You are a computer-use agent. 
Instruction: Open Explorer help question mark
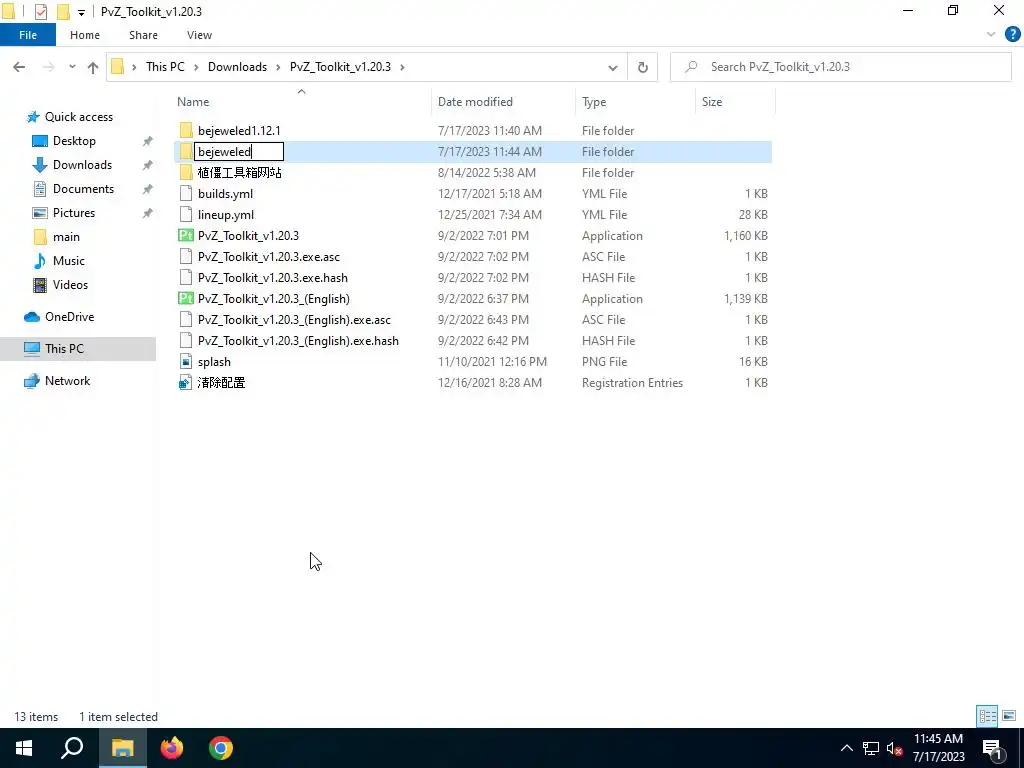[1012, 35]
